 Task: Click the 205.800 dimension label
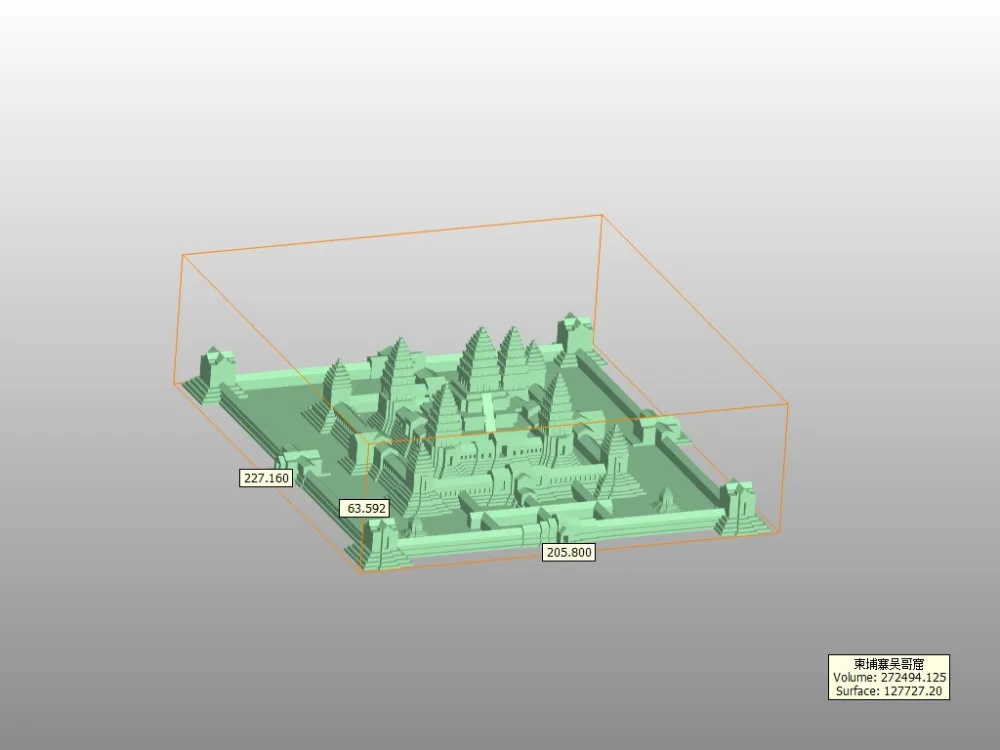point(569,552)
